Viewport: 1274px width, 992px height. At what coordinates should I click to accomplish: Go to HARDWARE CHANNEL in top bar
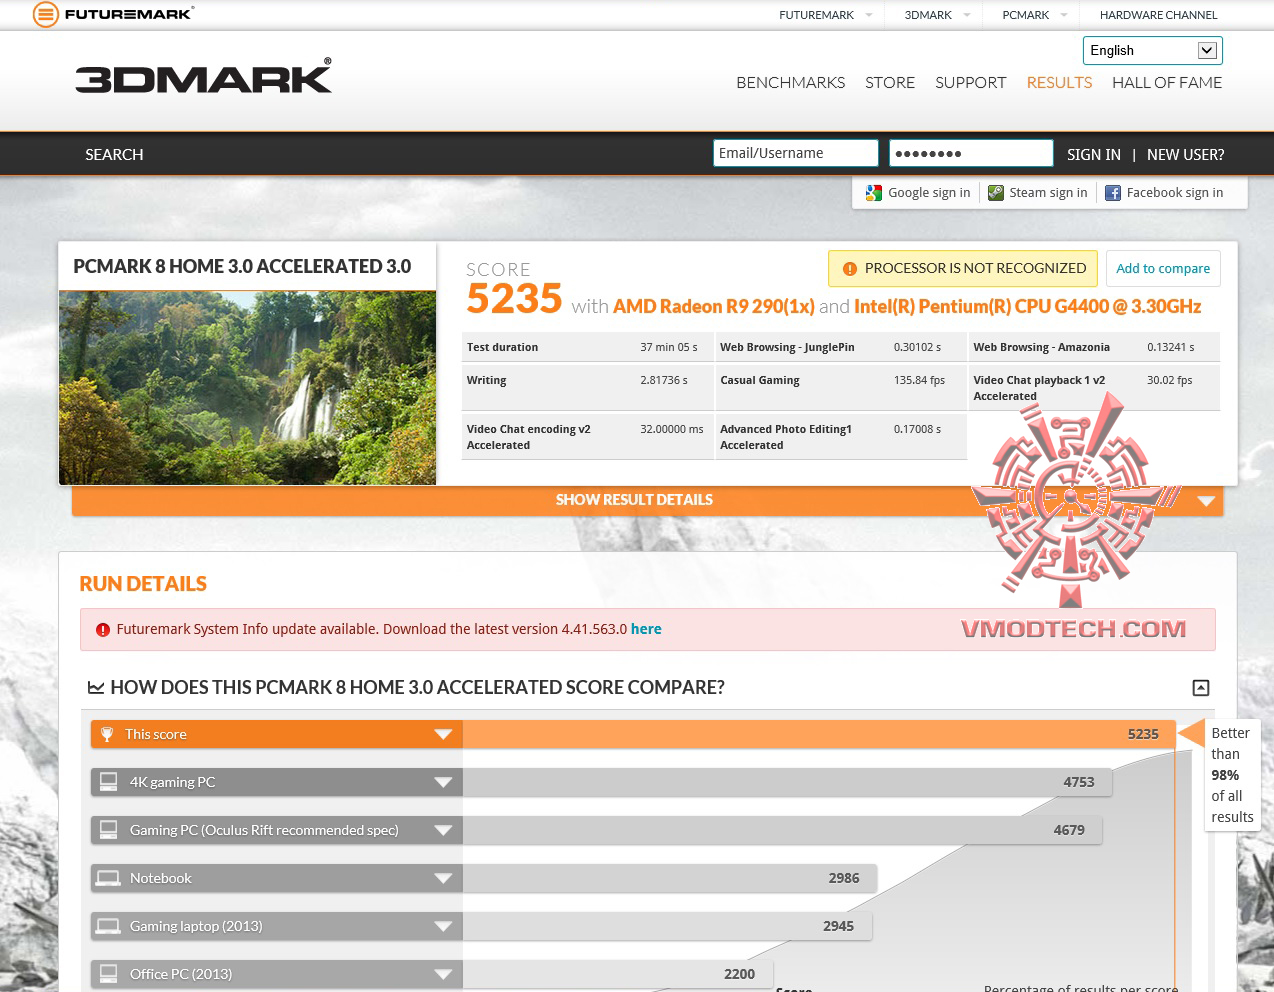pyautogui.click(x=1158, y=15)
